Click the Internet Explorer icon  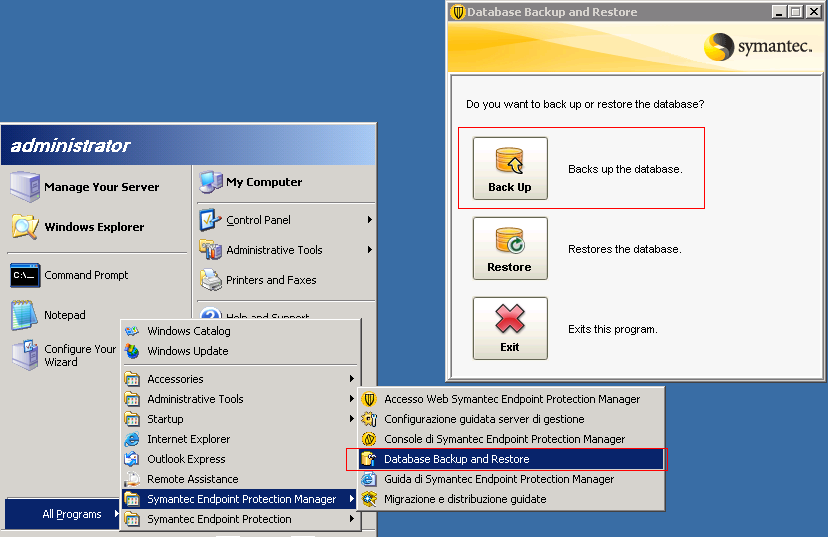point(132,439)
